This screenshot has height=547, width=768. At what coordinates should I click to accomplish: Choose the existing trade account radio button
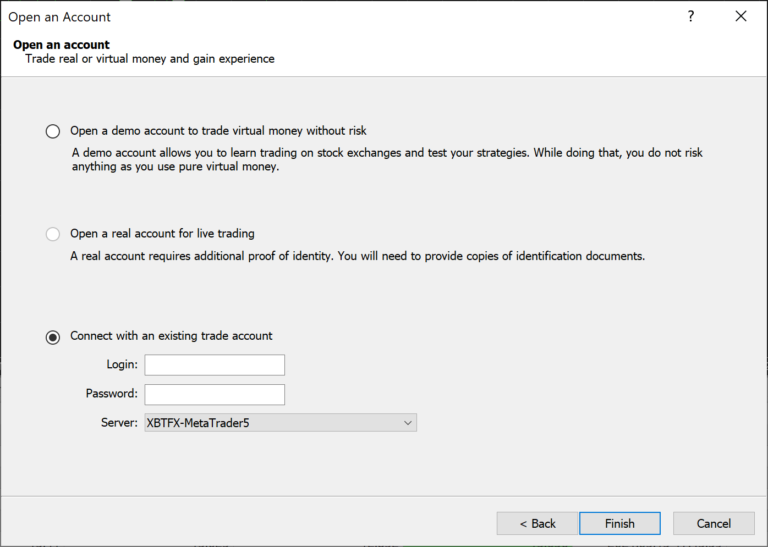53,337
